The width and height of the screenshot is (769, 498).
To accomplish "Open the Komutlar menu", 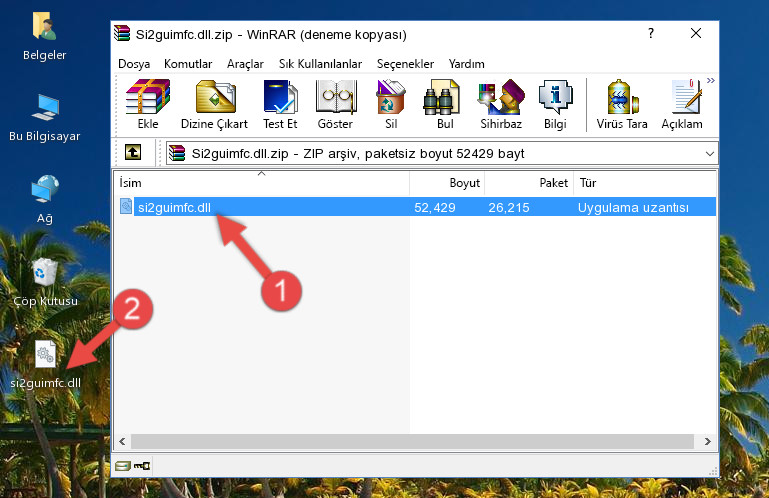I will pos(188,64).
